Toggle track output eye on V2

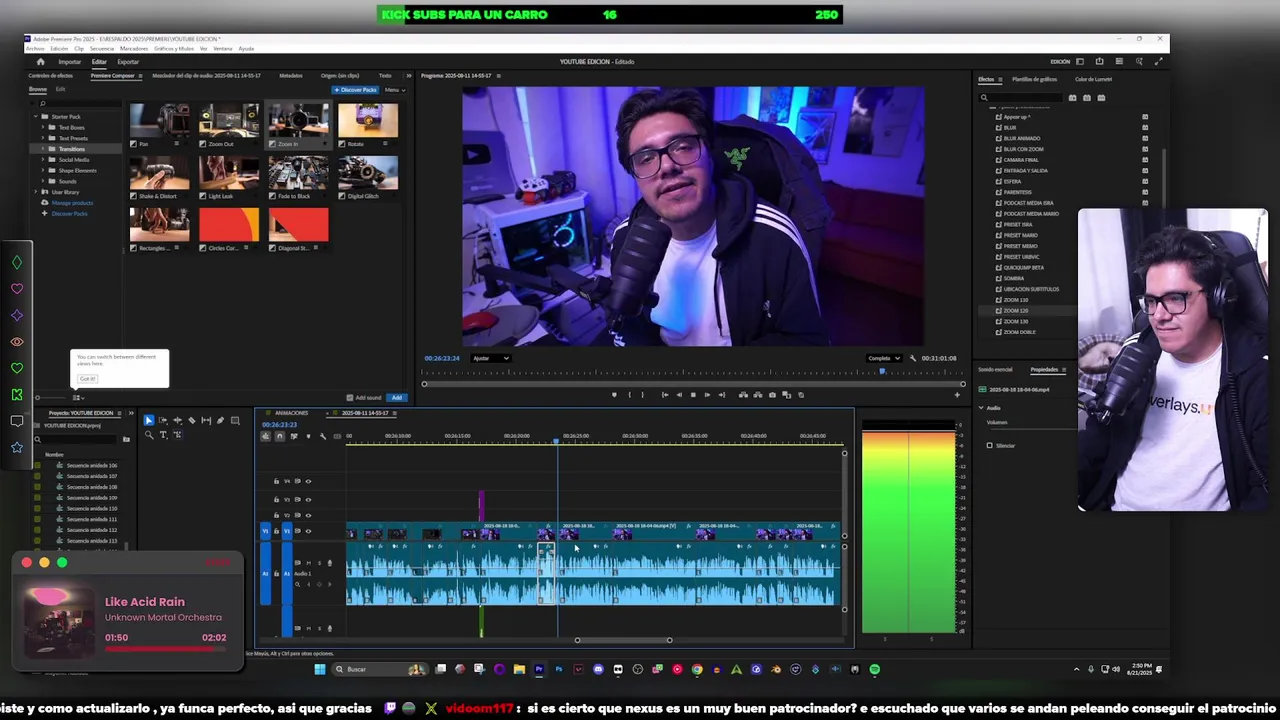coord(308,515)
